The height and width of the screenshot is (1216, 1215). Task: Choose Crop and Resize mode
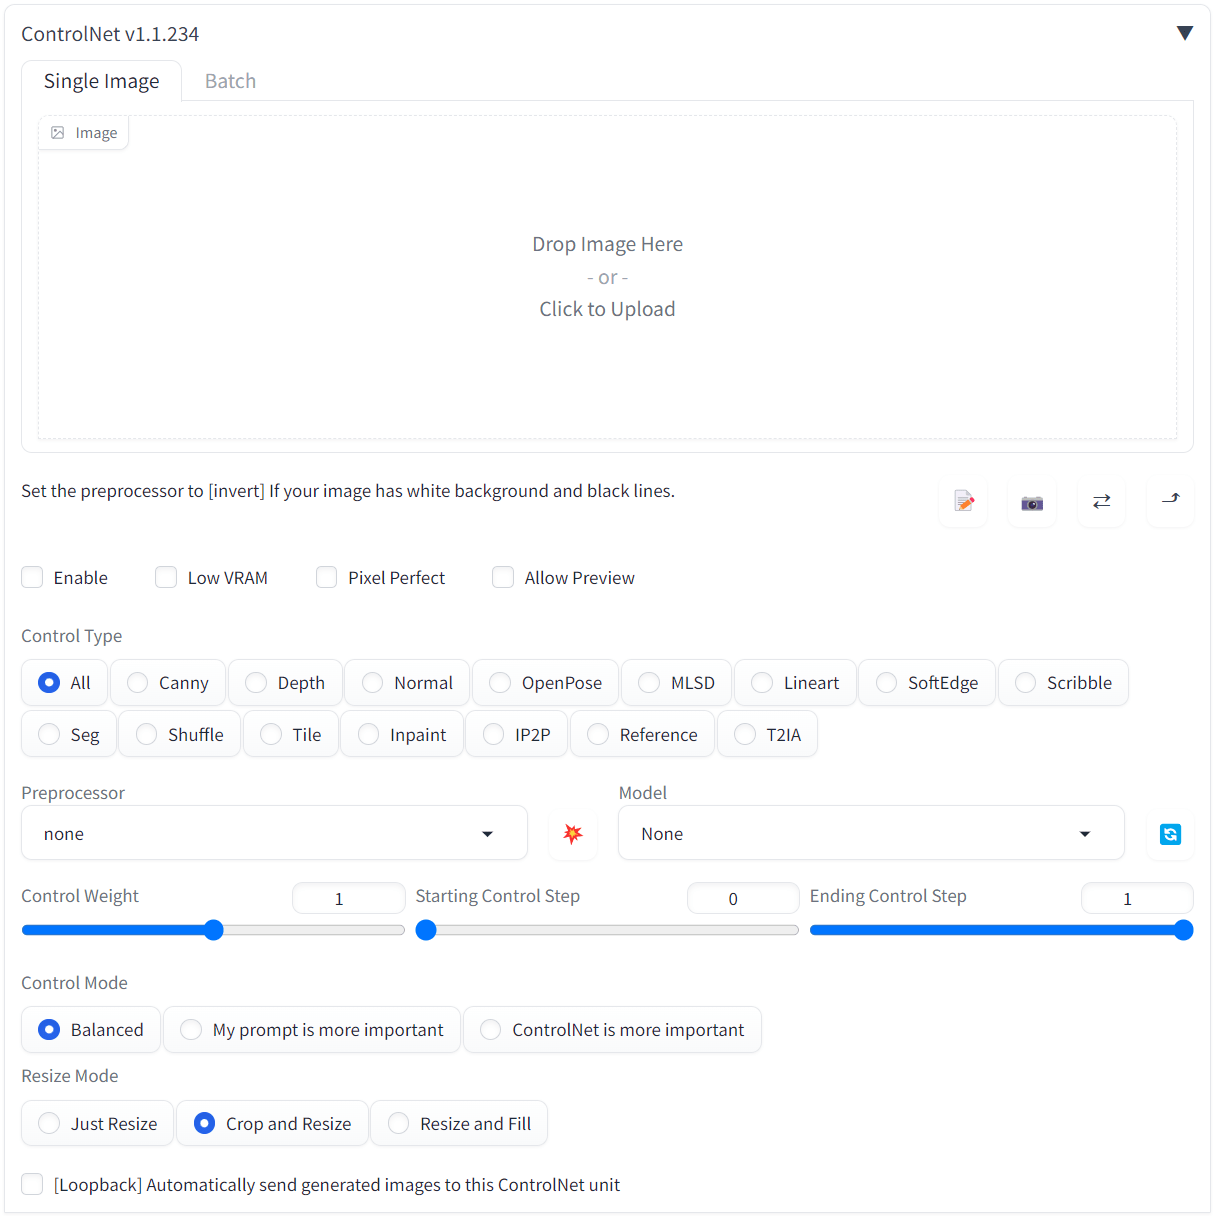point(272,1124)
